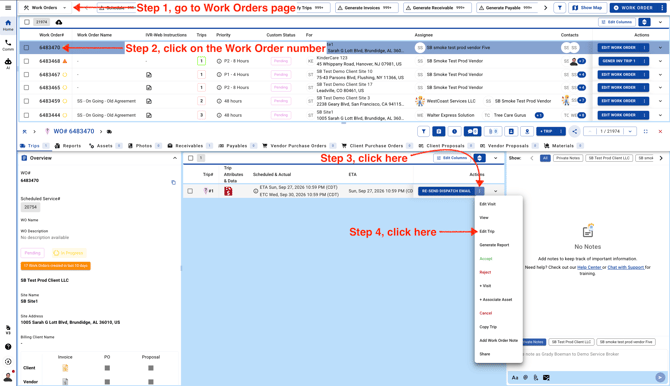
Task: Click the Generate Invoices button
Action: pos(367,8)
